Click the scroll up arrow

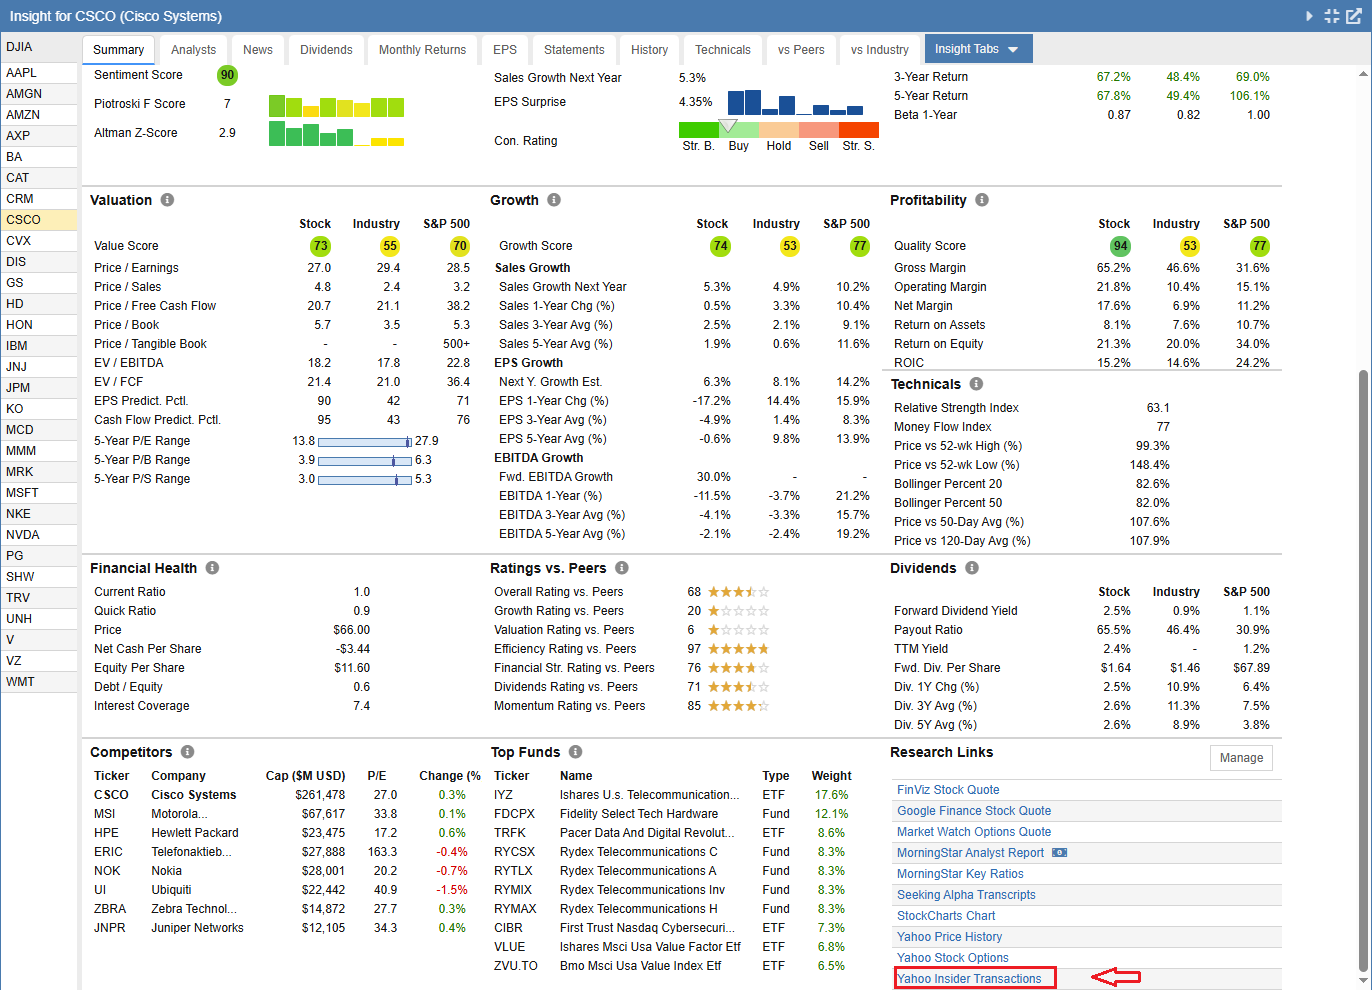tap(1363, 74)
